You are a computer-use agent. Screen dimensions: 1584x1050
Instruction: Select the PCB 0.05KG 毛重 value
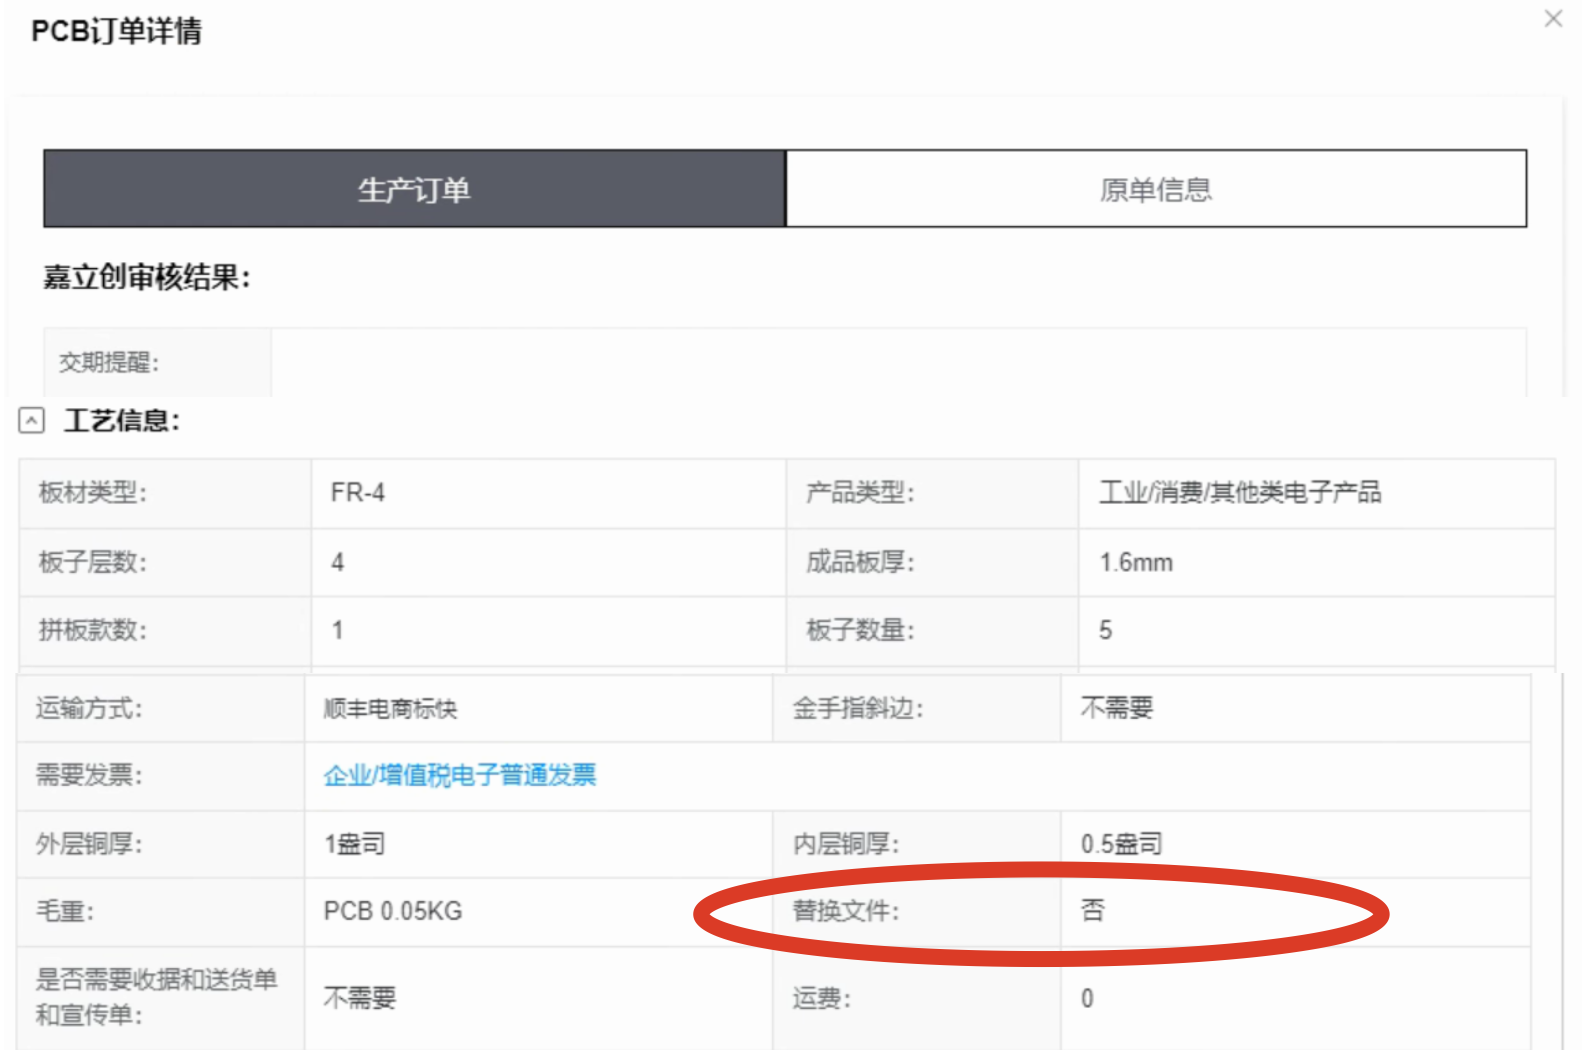click(393, 911)
